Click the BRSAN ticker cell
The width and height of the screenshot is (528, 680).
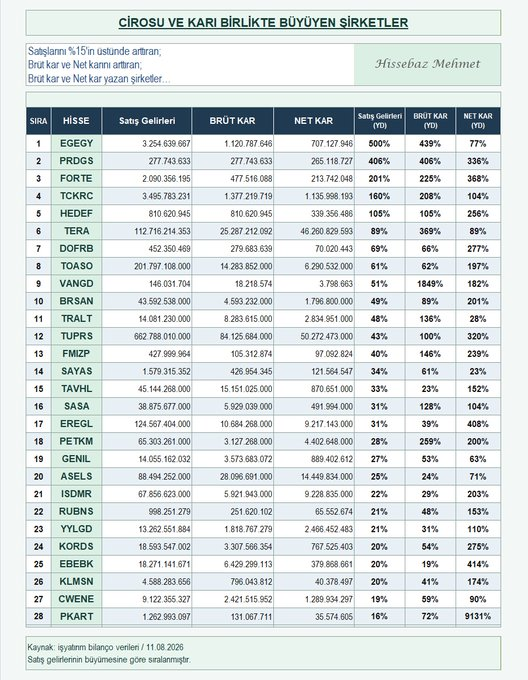tap(76, 301)
